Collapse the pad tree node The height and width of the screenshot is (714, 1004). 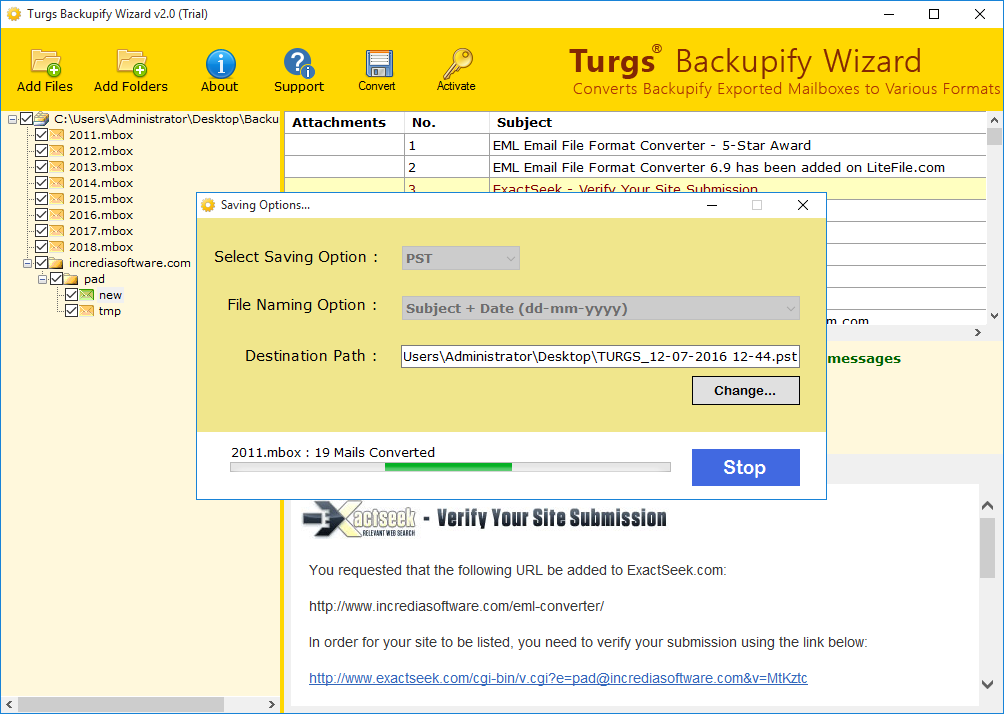pos(42,279)
